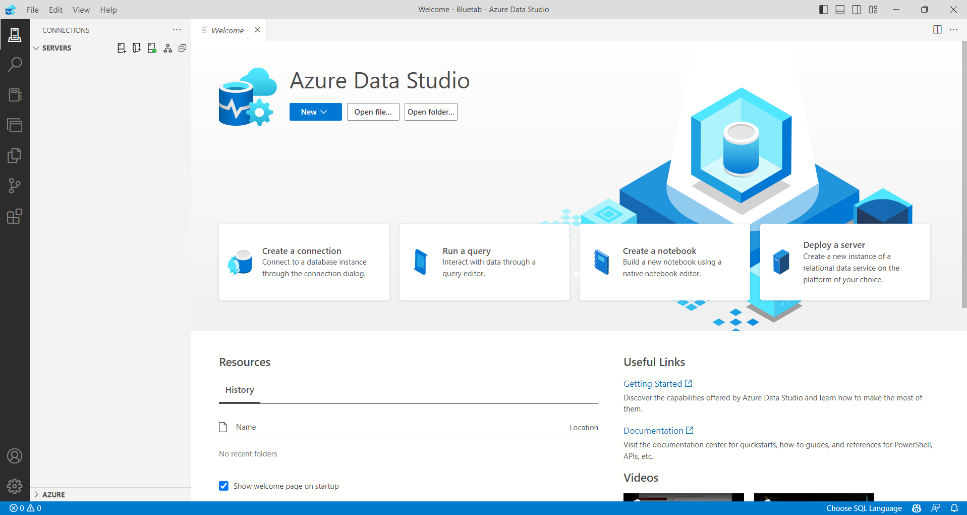Click the Open folder... button

pyautogui.click(x=430, y=112)
